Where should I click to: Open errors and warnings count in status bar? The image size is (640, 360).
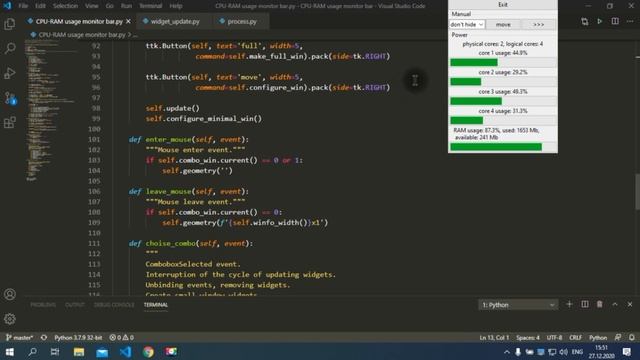121,338
